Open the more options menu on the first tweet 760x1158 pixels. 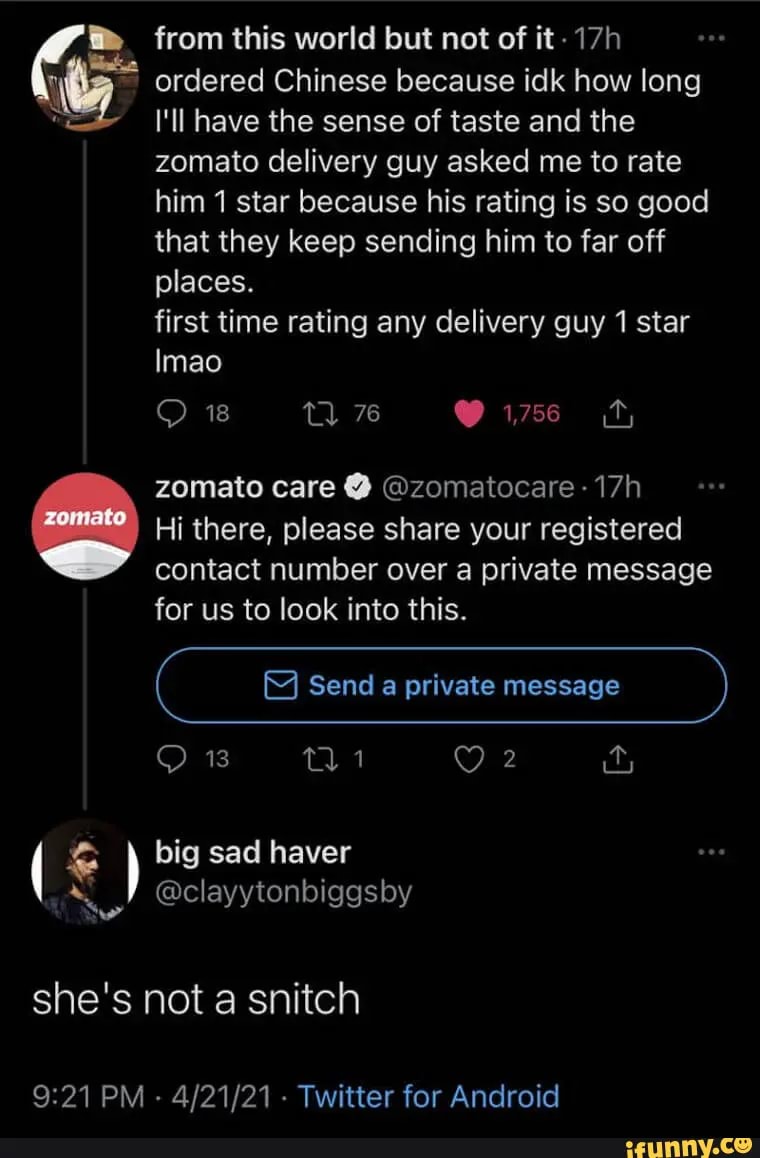[712, 36]
